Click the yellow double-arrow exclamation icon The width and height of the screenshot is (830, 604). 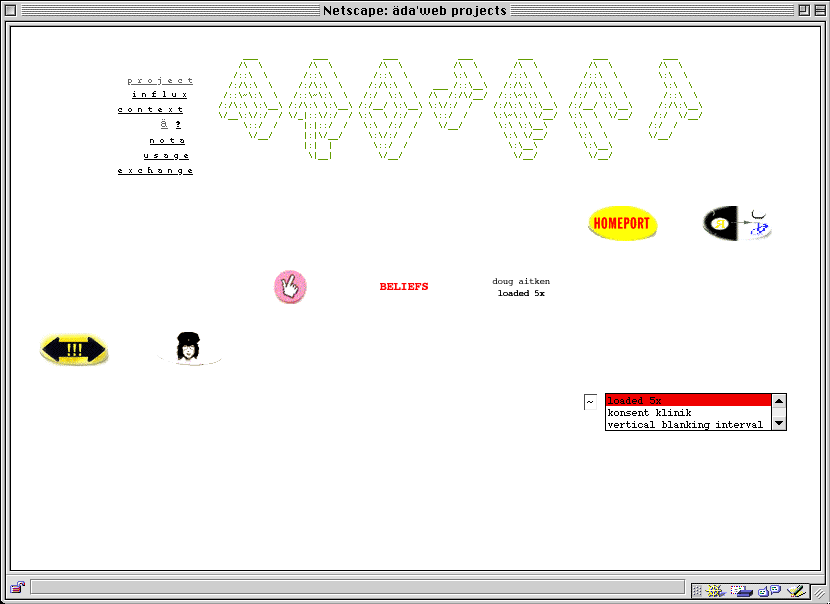click(x=74, y=349)
